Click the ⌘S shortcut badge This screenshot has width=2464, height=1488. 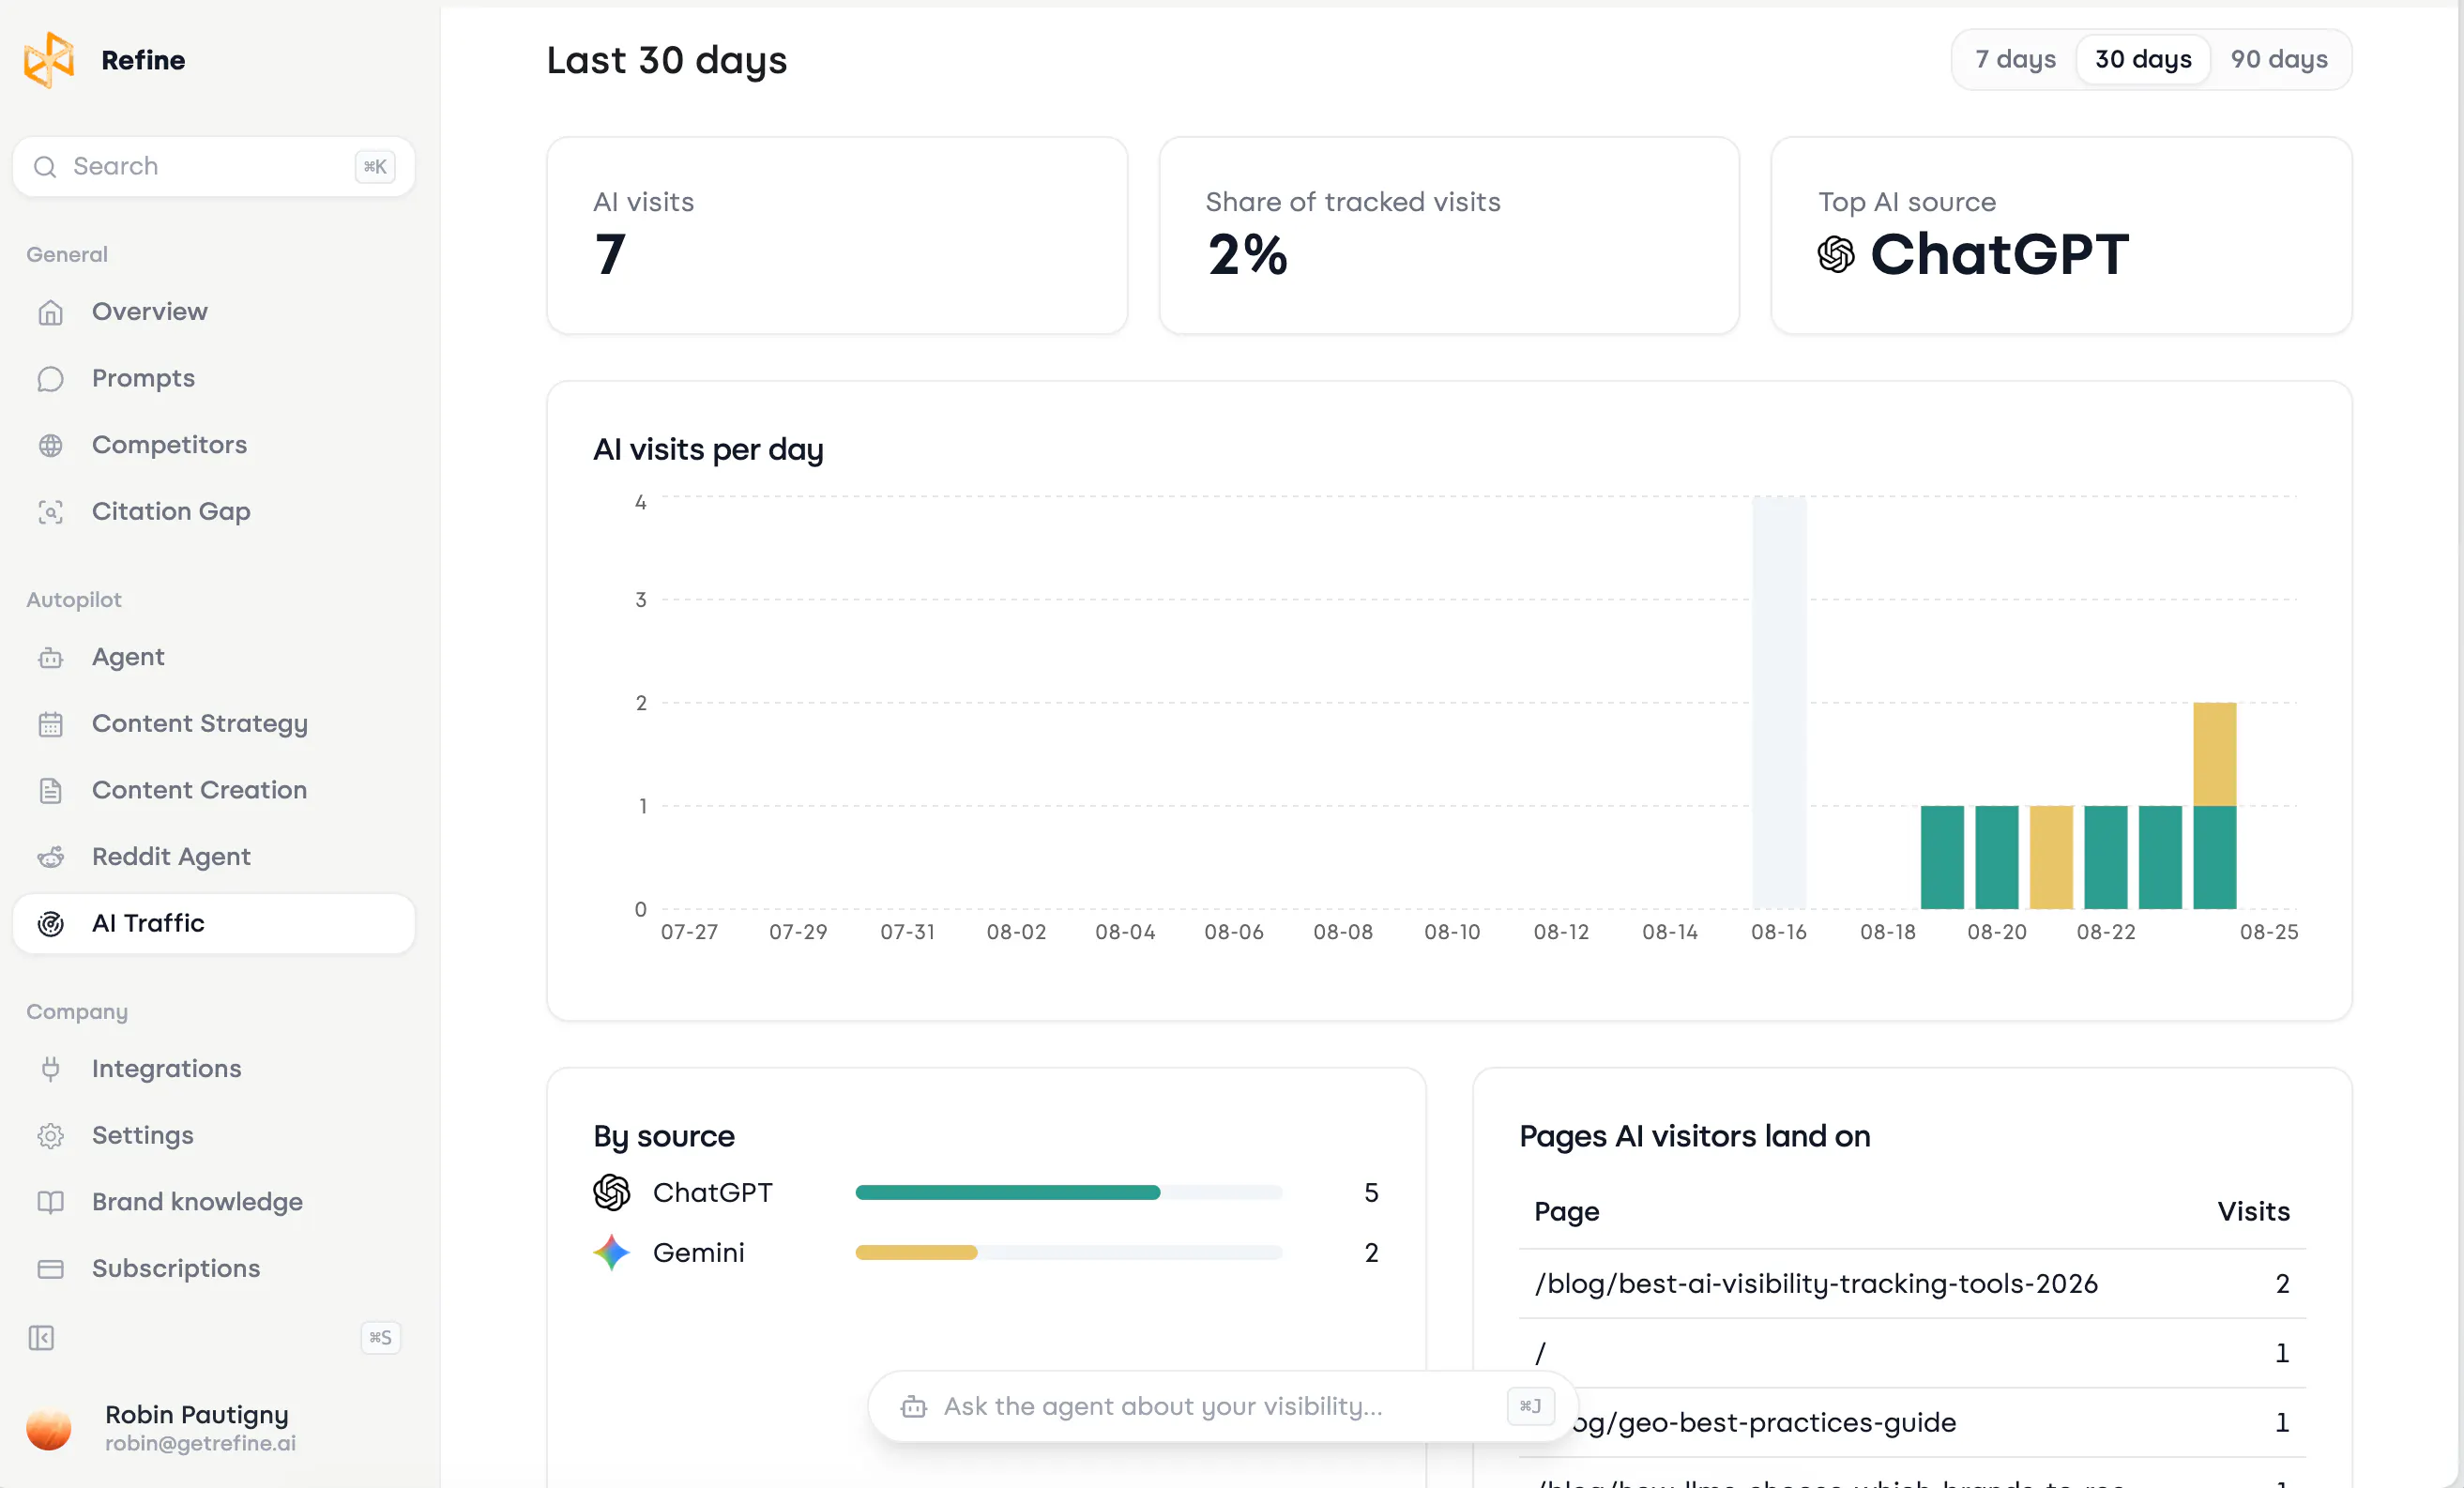pos(380,1338)
